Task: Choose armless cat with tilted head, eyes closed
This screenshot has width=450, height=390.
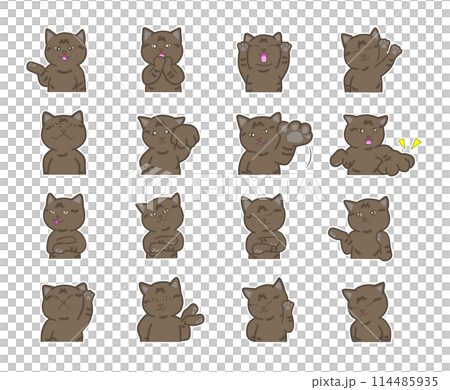Action: point(368,312)
